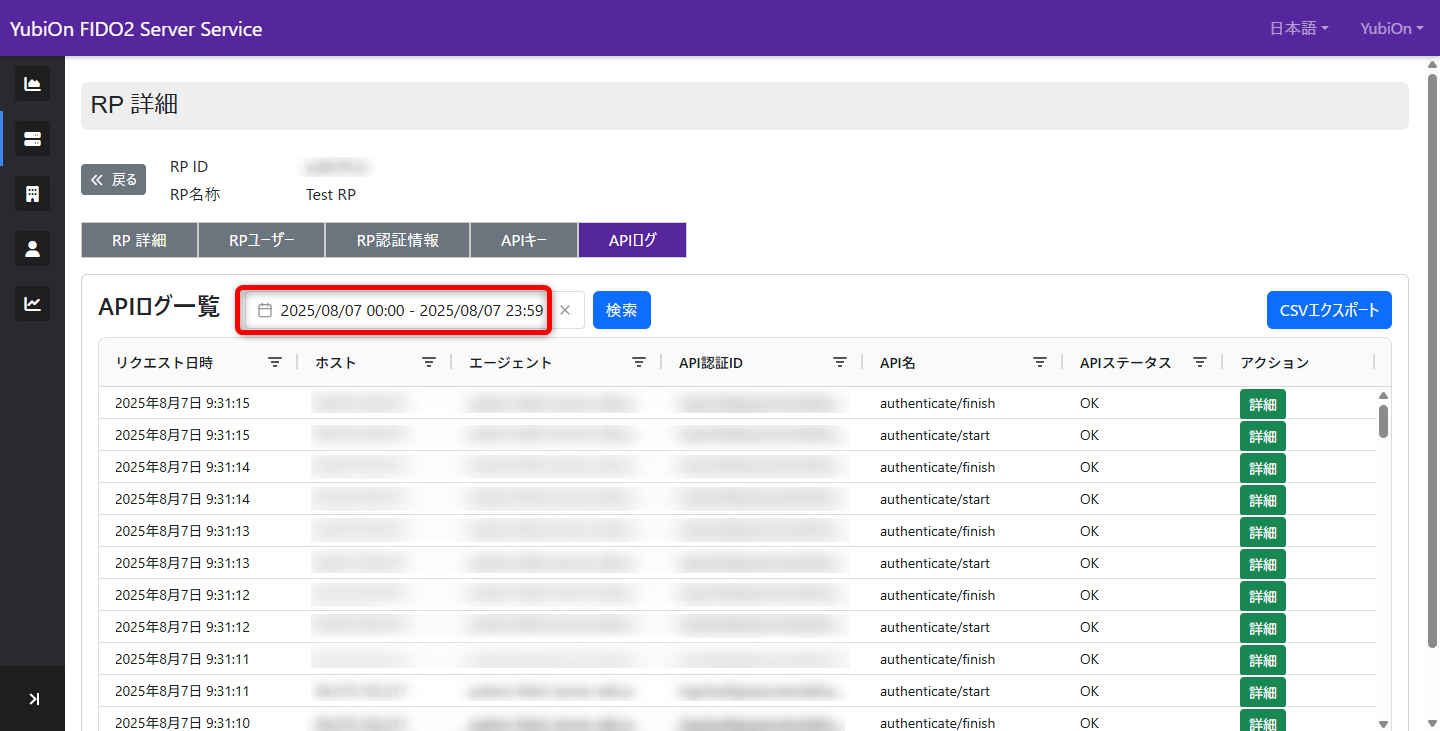1440x731 pixels.
Task: Open 詳細 for 9:31:11 authenticate/finish row
Action: [x=1263, y=660]
